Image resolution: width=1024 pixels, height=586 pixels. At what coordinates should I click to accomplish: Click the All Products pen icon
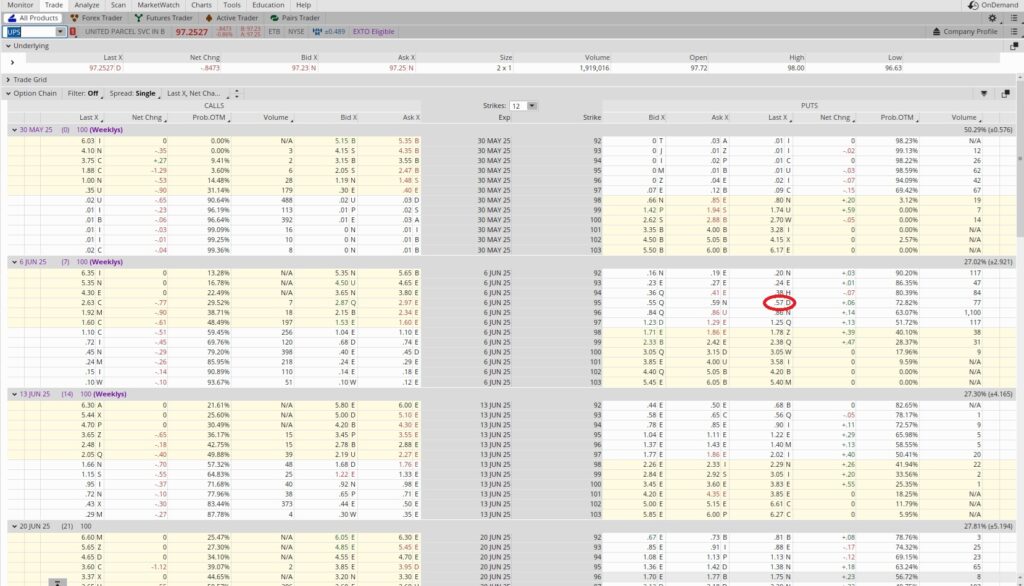(x=11, y=18)
